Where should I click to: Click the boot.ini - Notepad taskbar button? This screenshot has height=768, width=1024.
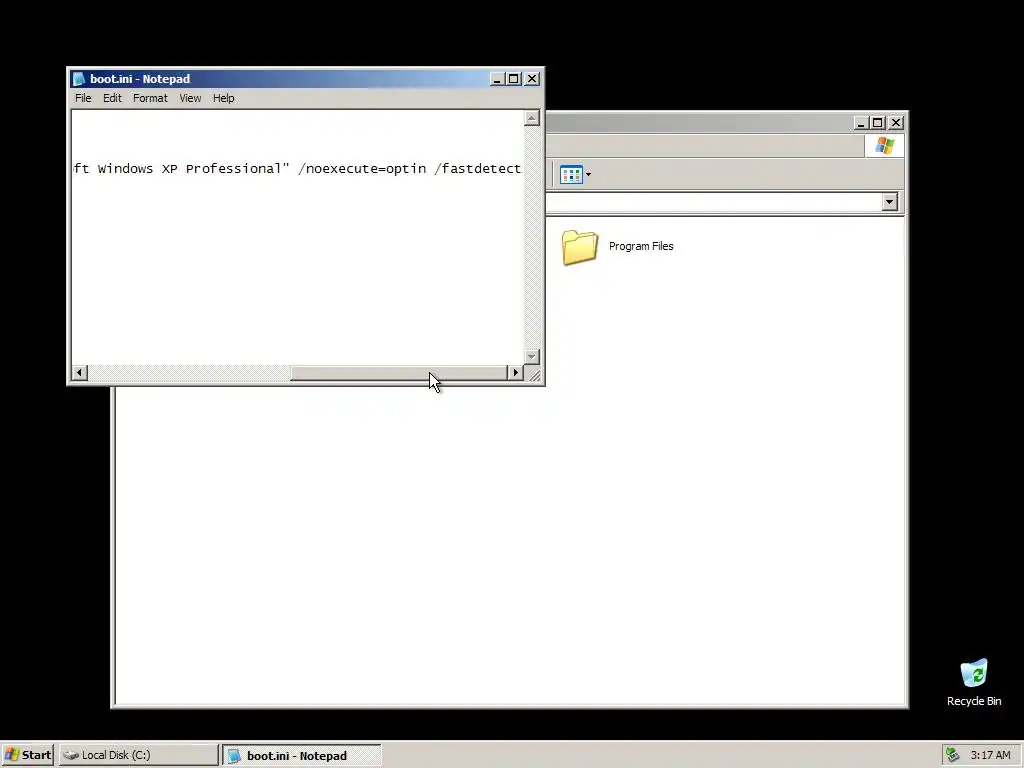(x=302, y=756)
